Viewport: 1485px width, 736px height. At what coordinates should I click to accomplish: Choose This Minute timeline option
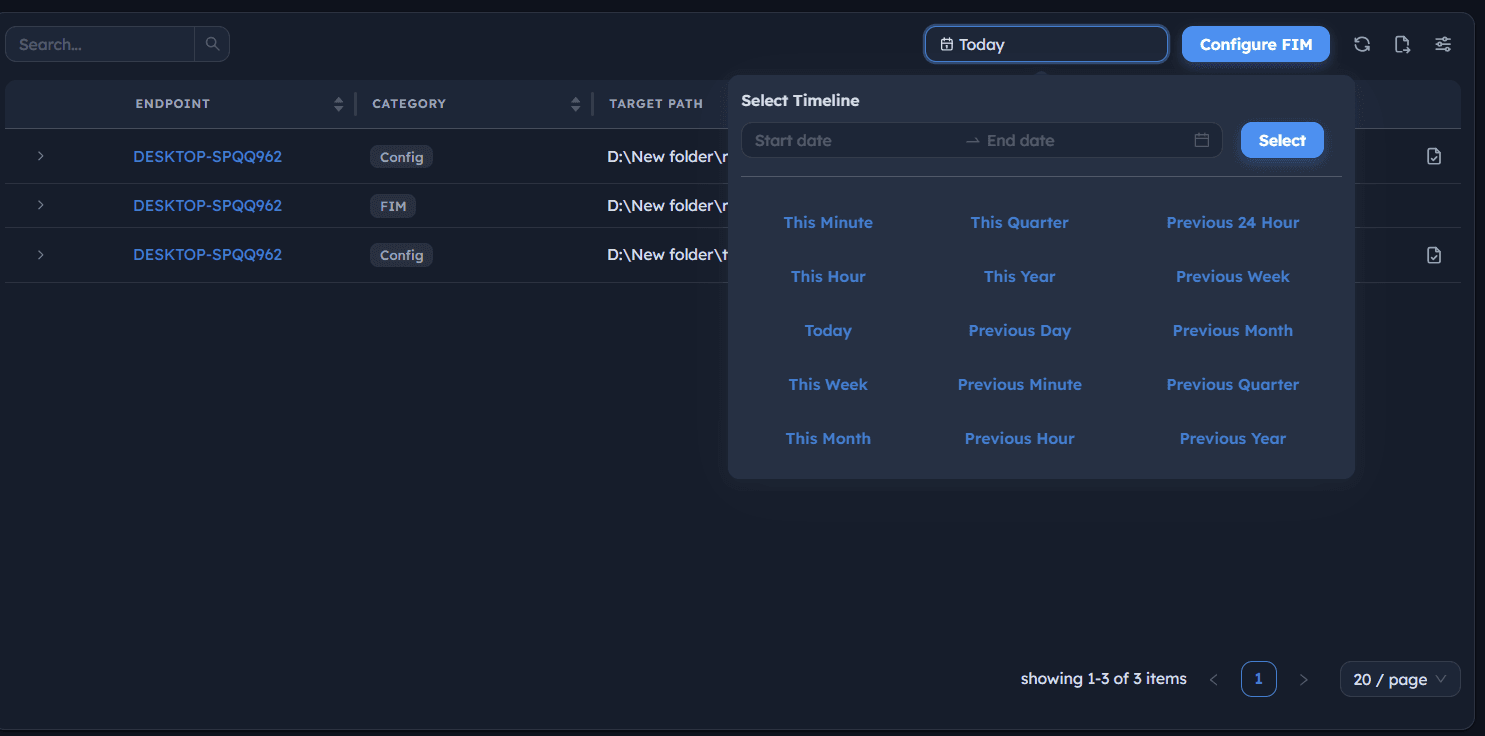828,222
